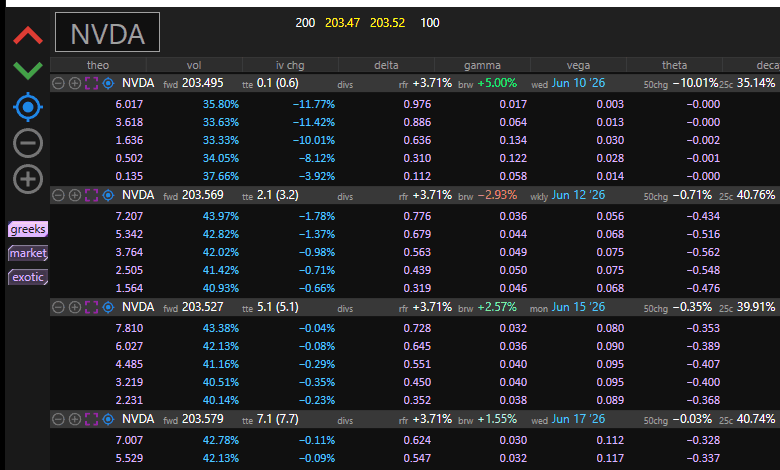
Task: Click 50chg value −0.71%
Action: point(692,195)
